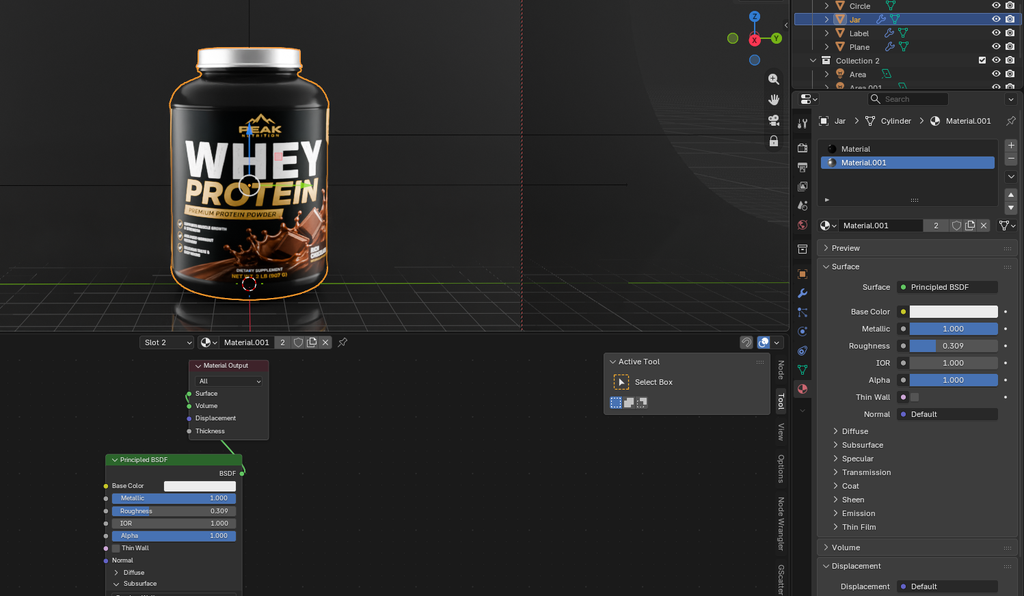Duplicate material icon in Properties panel
Screen dimensions: 1024x596
pyautogui.click(x=970, y=225)
